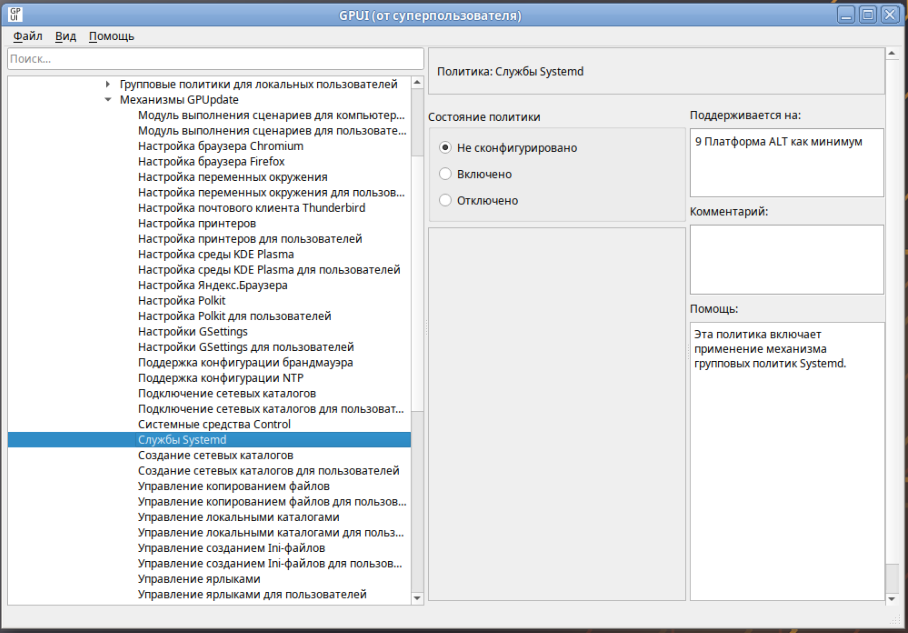Click the Помощь description text area
Image resolution: width=908 pixels, height=633 pixels.
787,461
